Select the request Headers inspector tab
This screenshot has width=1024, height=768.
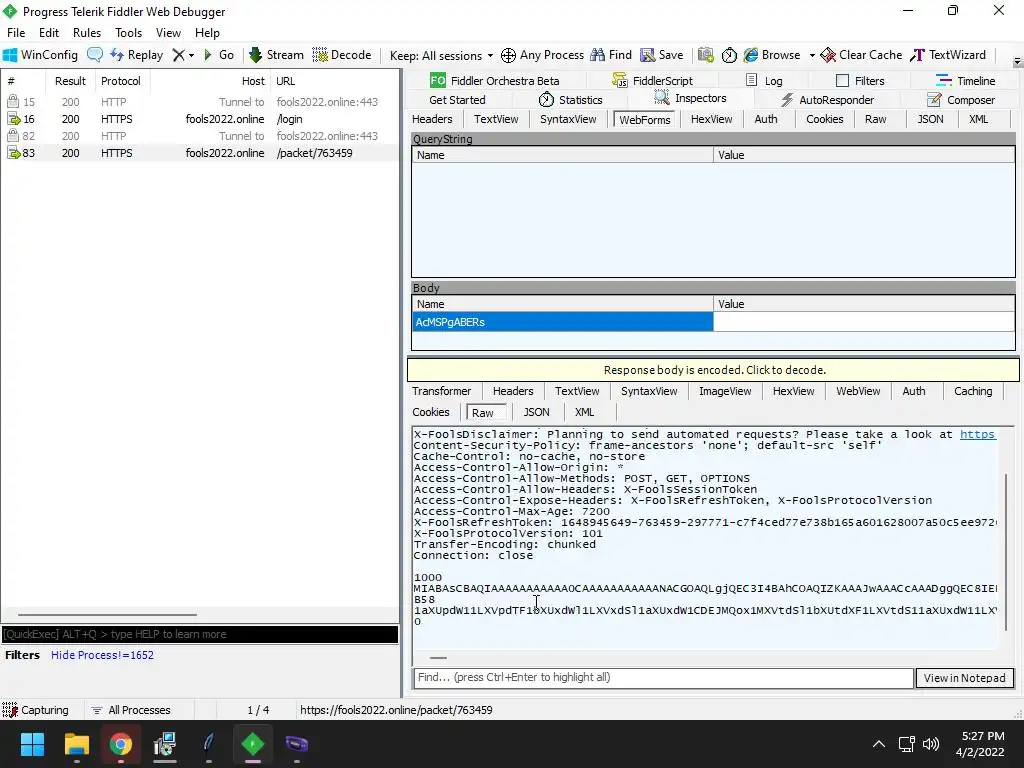(x=432, y=119)
